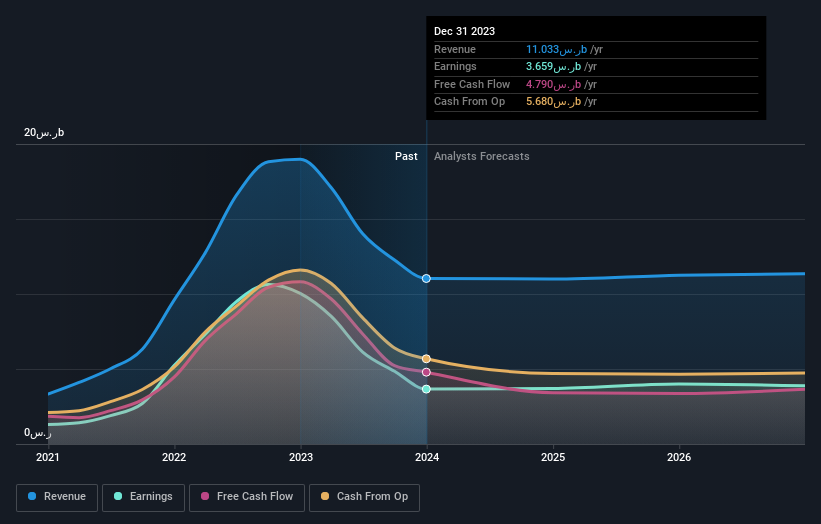Click the Revenue value 11.033 in tooltip

point(557,49)
